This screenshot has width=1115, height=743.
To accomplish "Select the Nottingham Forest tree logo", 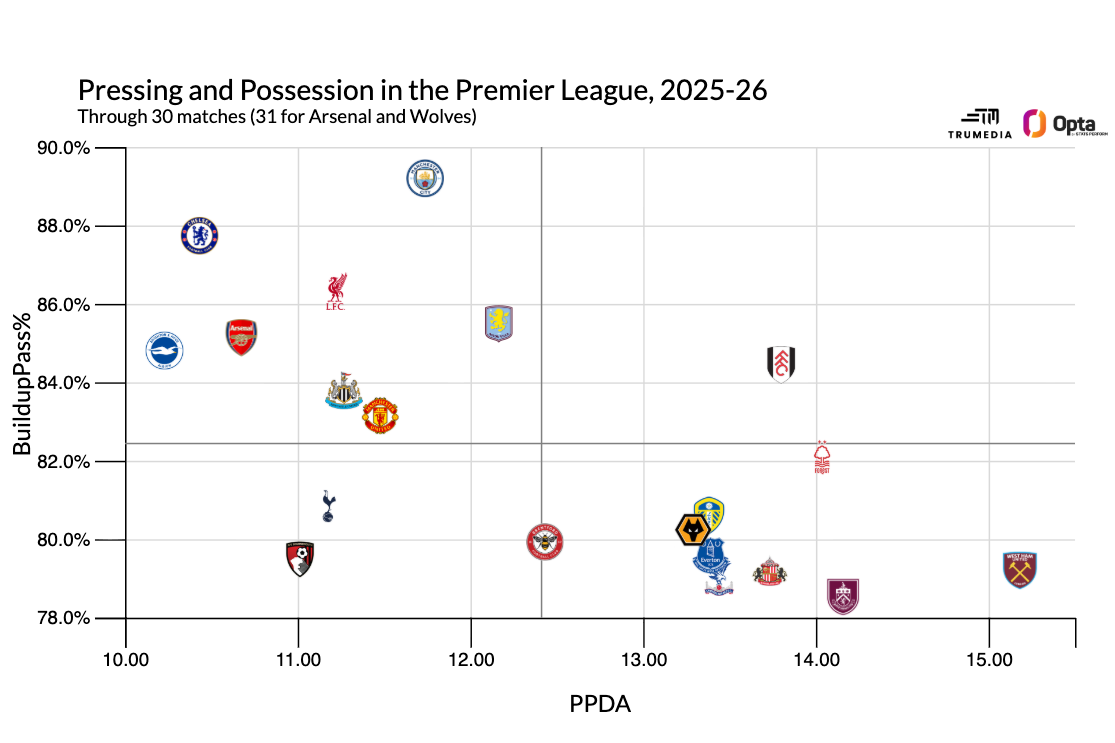I will (x=823, y=457).
